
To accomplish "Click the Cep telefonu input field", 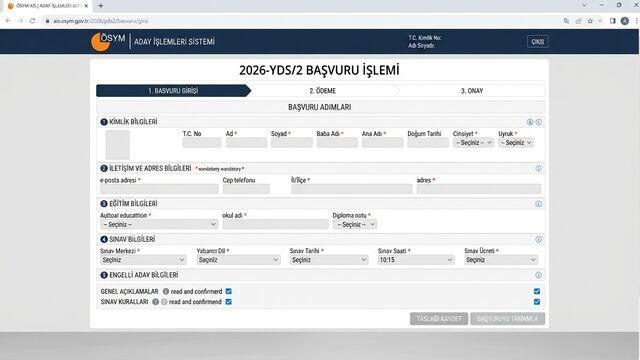I will 246,189.
